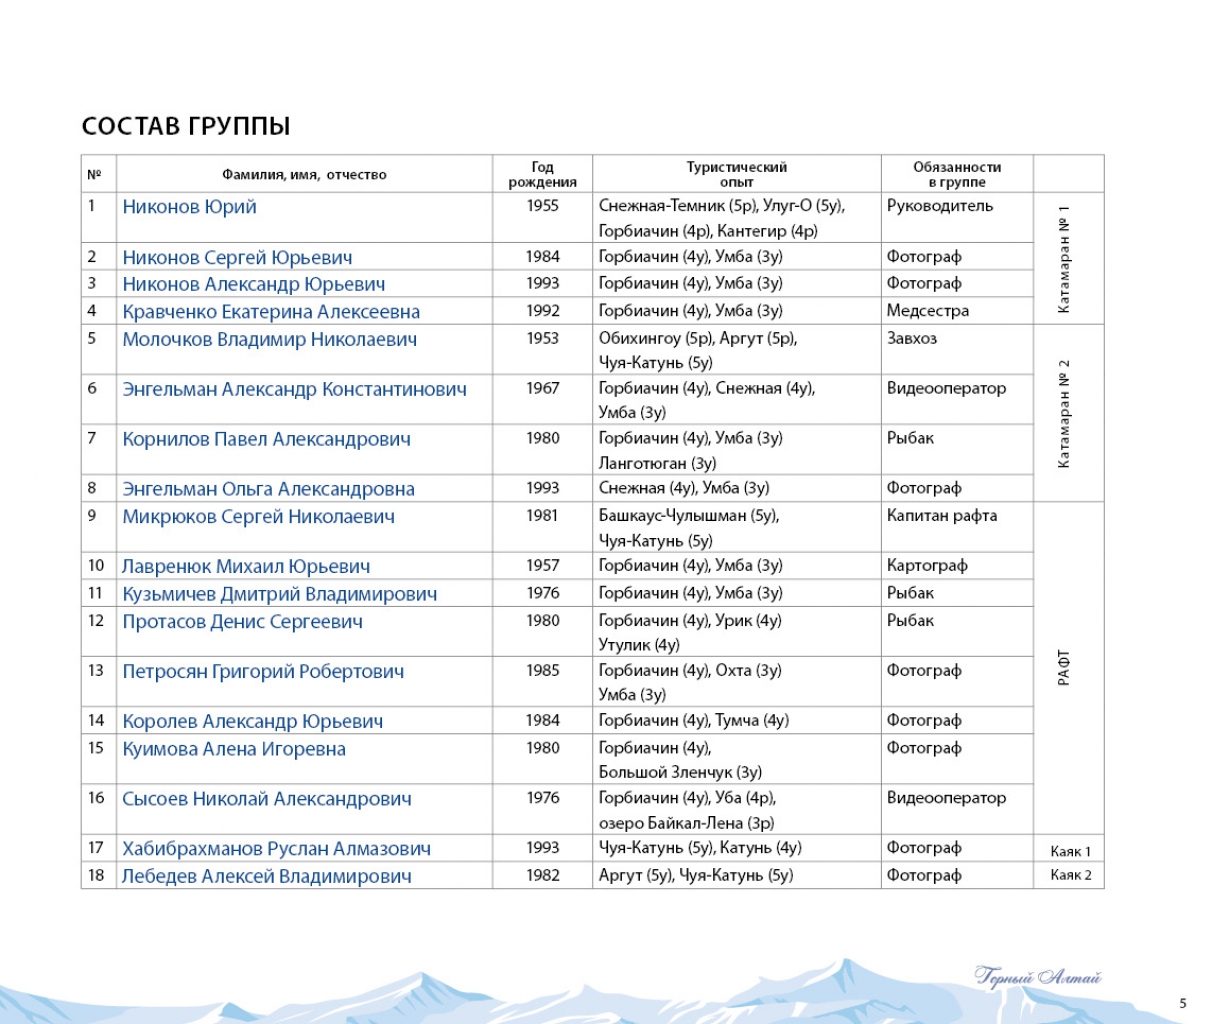Click the Туристический опыт column header
Viewport: 1212px width, 1024px height.
pyautogui.click(x=736, y=174)
